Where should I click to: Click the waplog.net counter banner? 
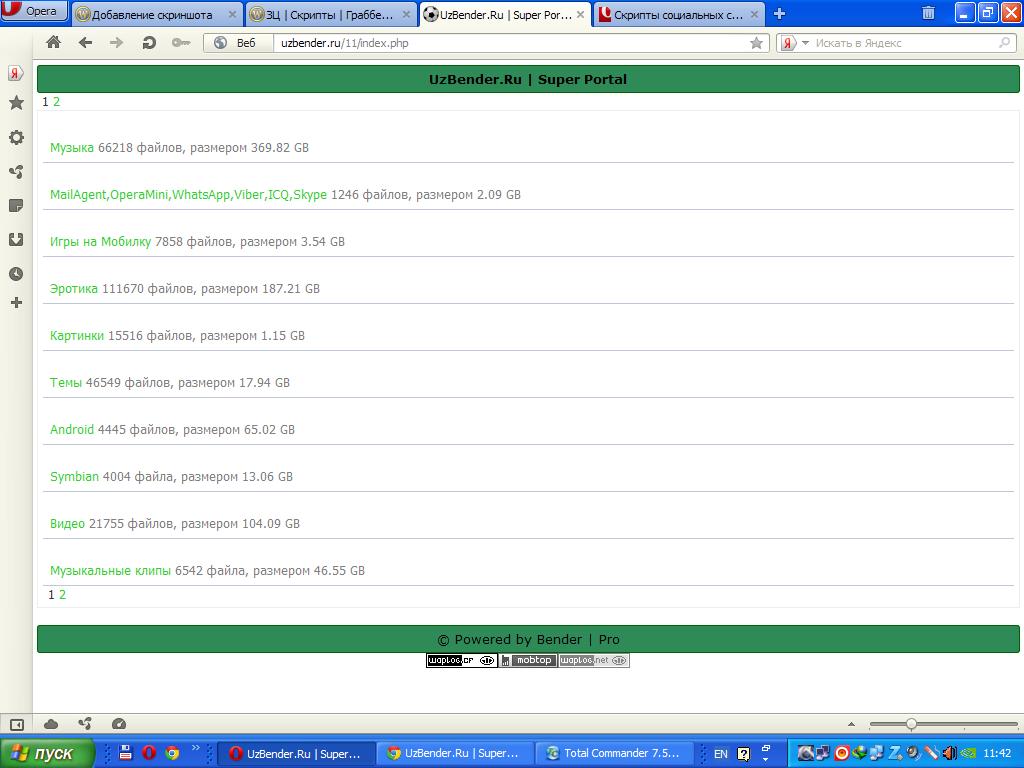tap(594, 660)
